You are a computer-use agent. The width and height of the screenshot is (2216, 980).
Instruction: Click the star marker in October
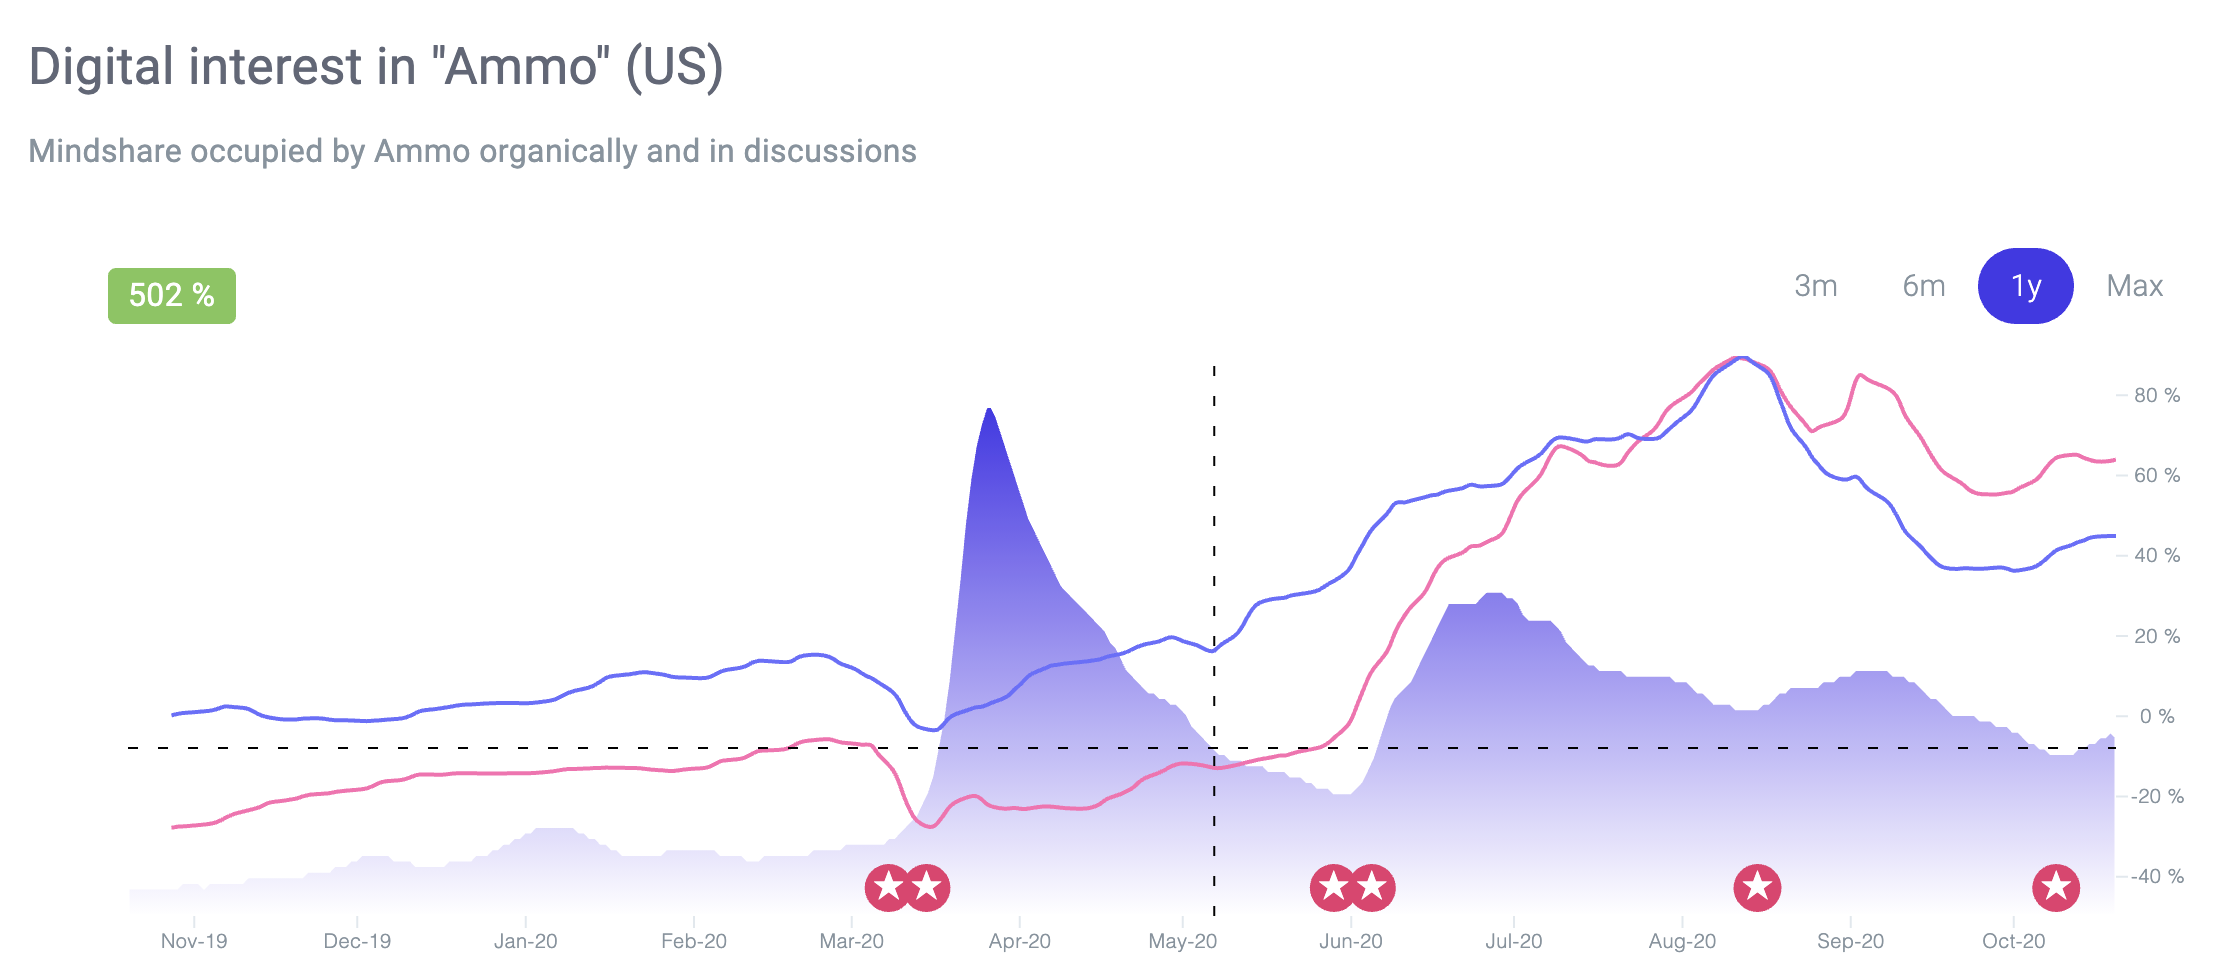(2056, 888)
